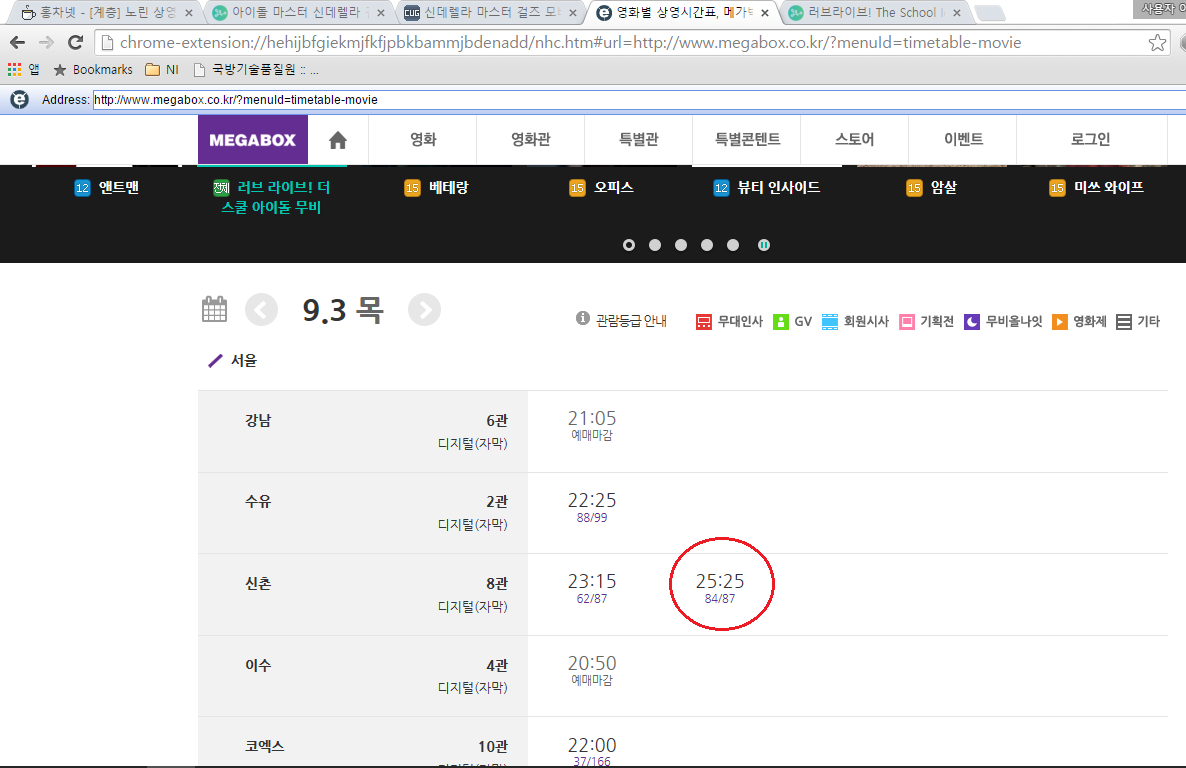
Task: Click the 서울 region heading
Action: point(244,361)
